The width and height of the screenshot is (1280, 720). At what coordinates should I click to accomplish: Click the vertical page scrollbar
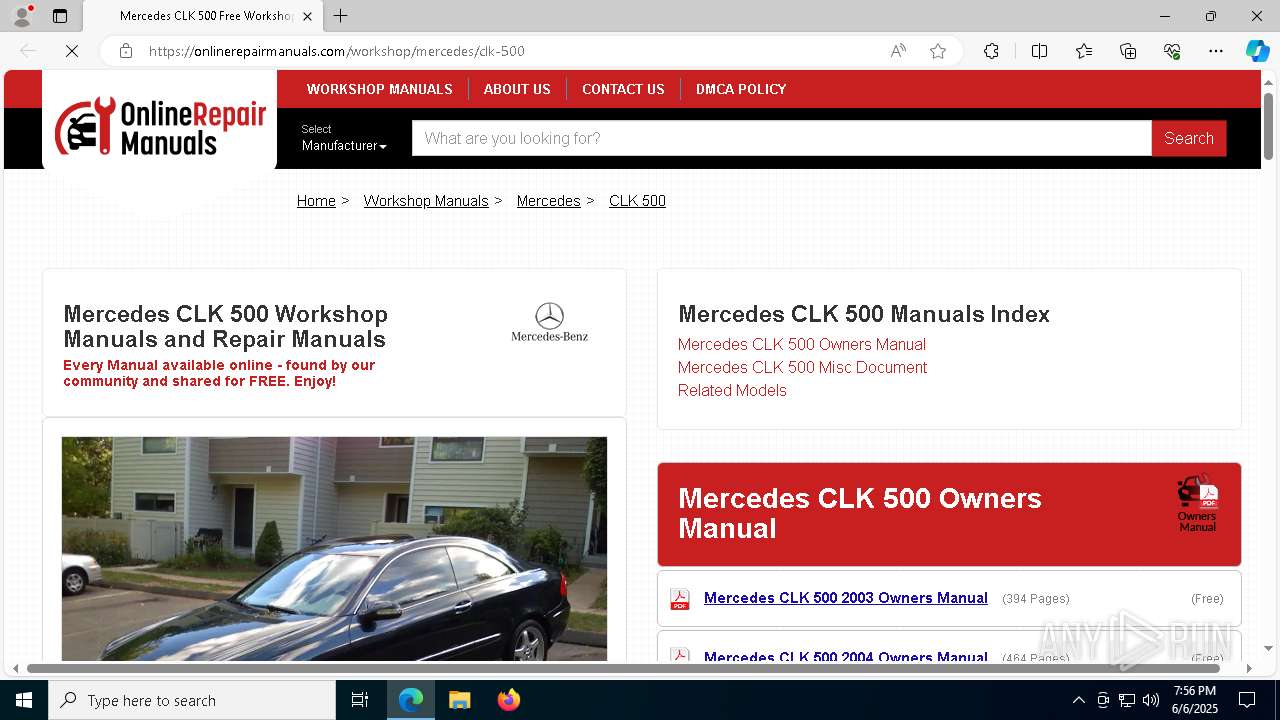(1268, 126)
